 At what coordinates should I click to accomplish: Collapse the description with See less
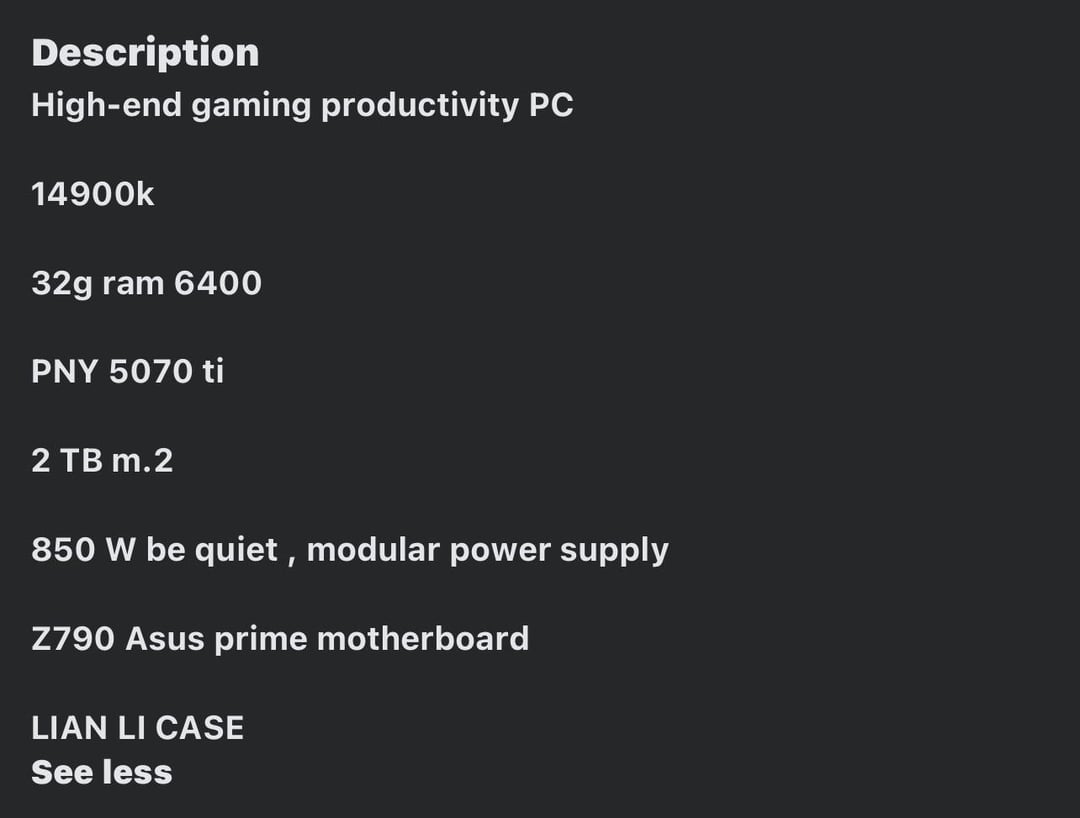[x=101, y=772]
